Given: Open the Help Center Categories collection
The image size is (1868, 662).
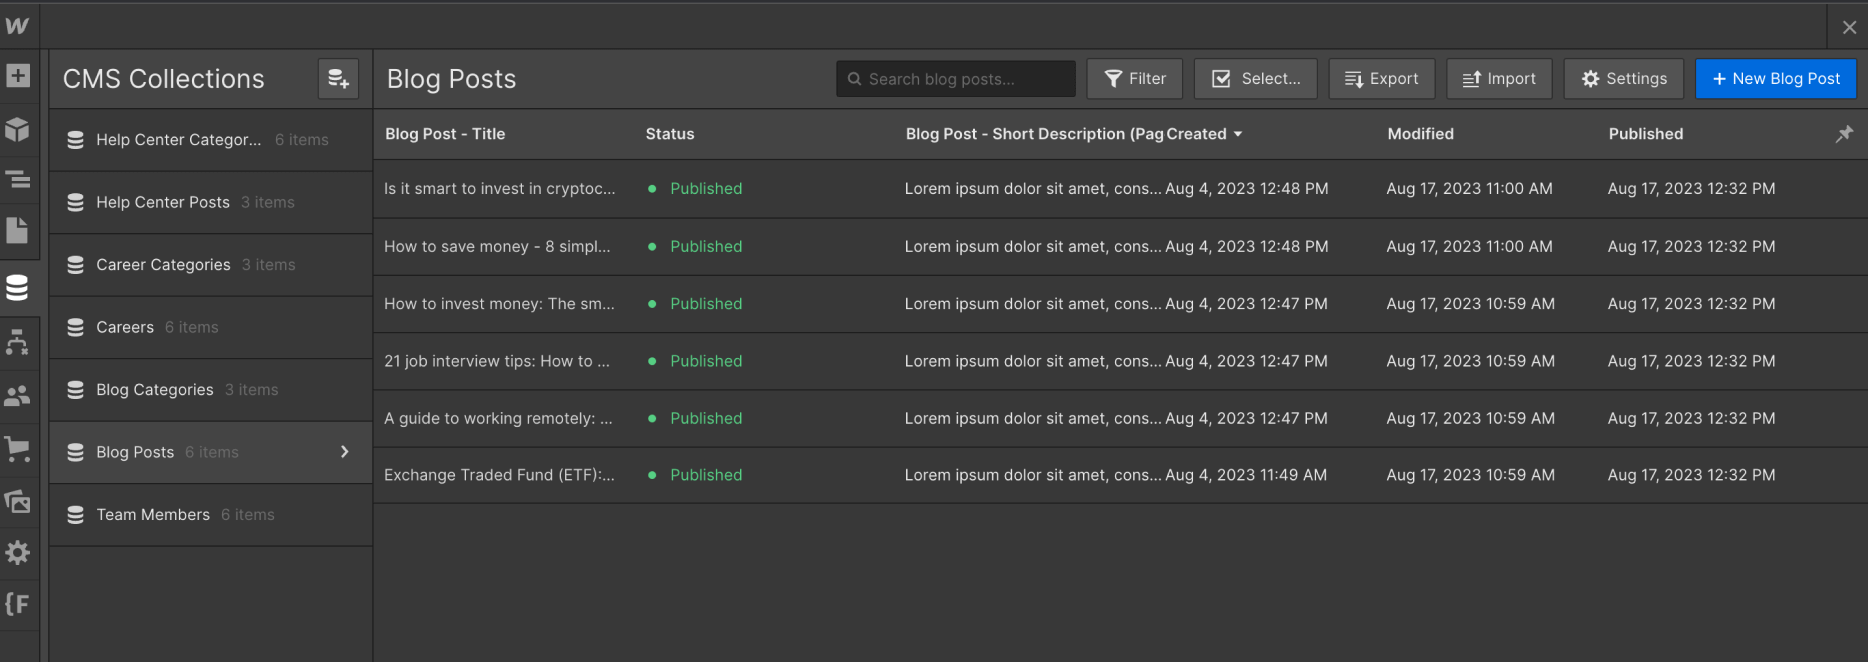Looking at the screenshot, I should click(x=211, y=140).
